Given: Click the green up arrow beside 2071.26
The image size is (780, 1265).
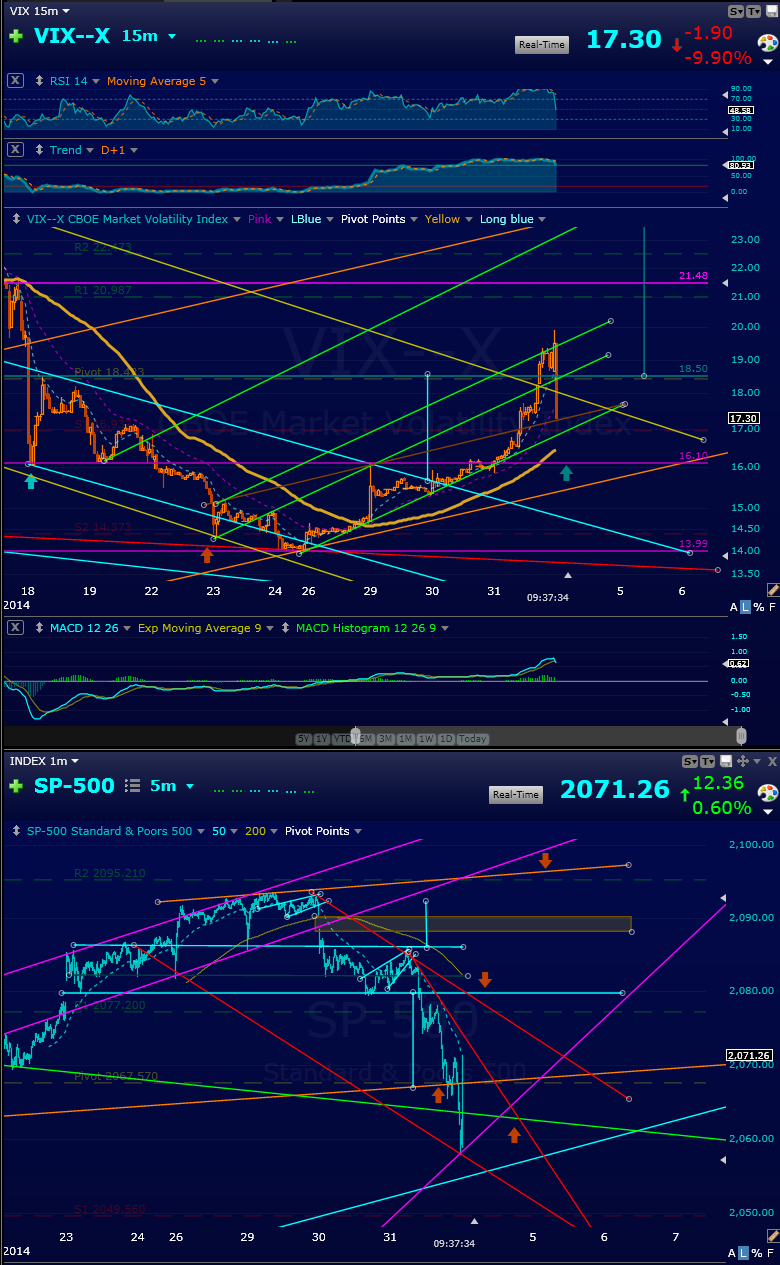Looking at the screenshot, I should pyautogui.click(x=684, y=795).
